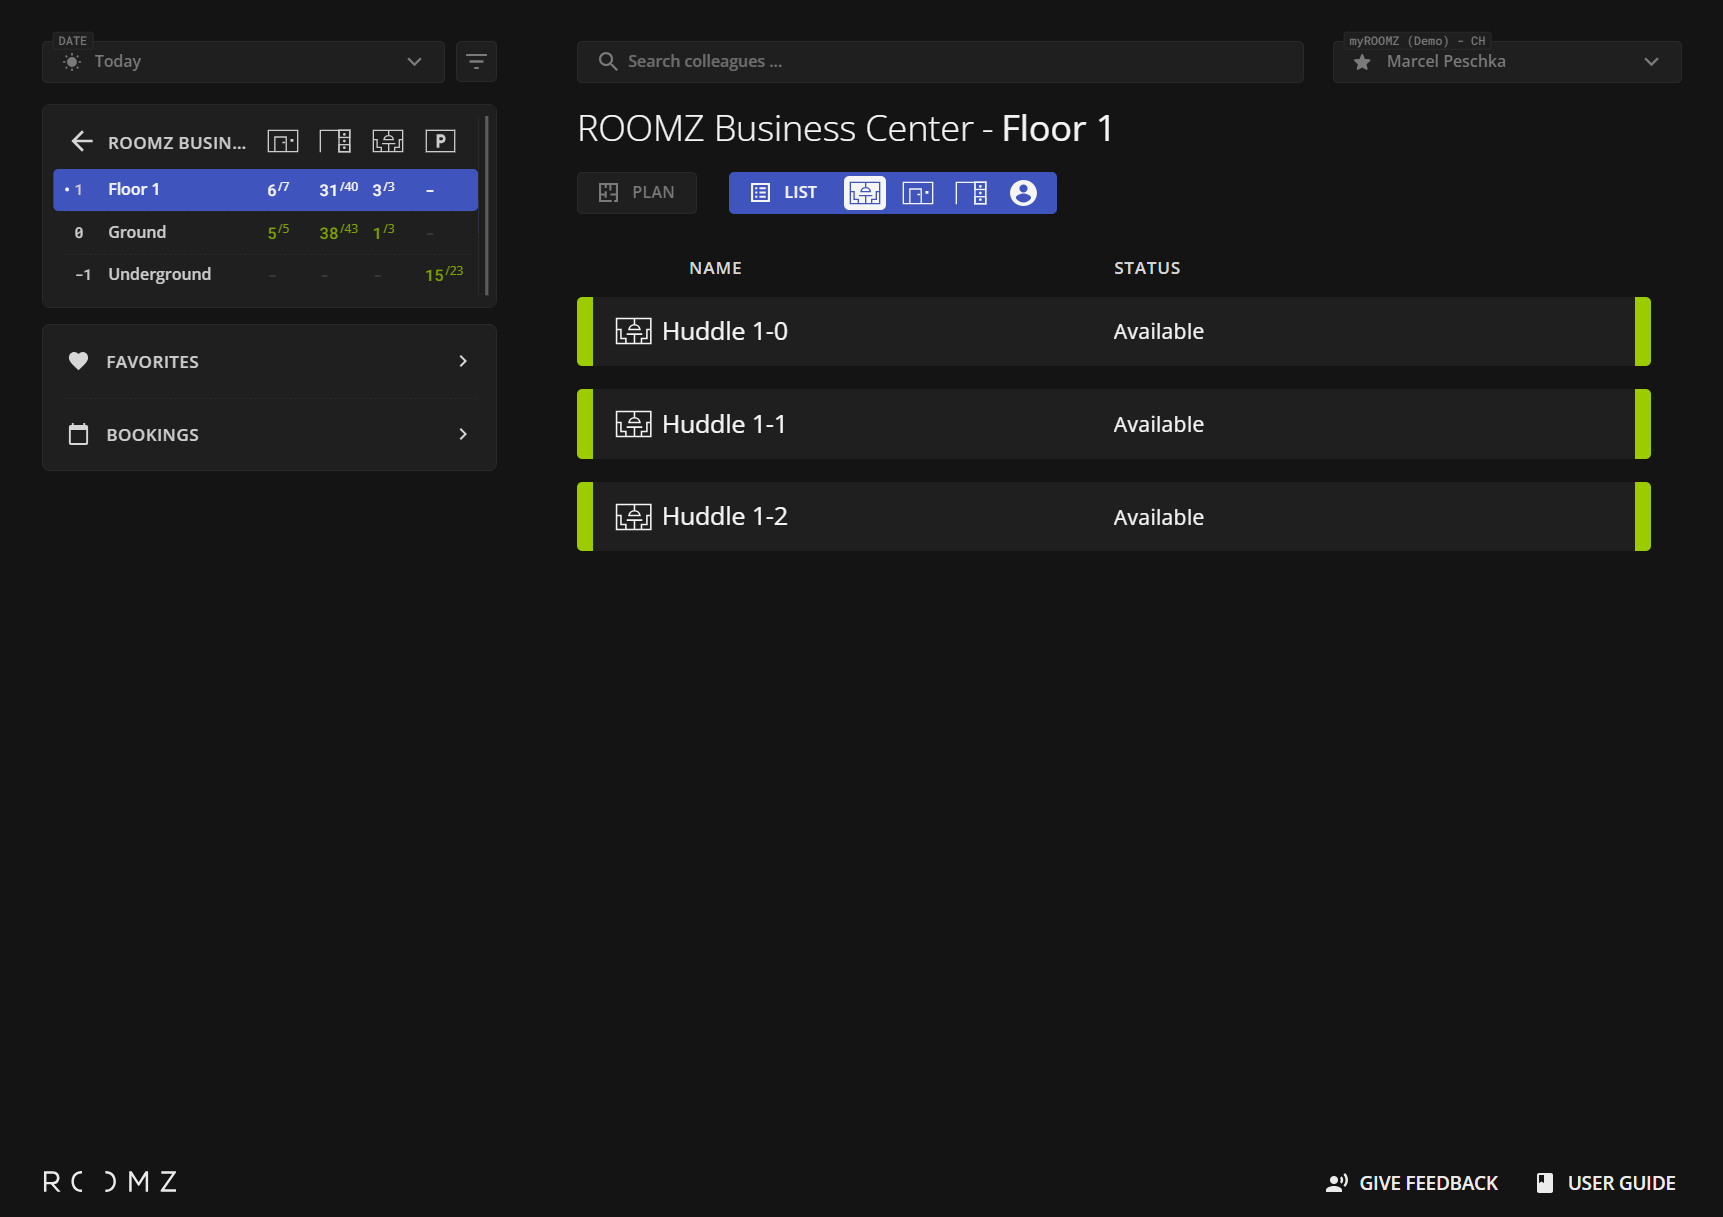Viewport: 1723px width, 1217px height.
Task: Expand the Favorites section
Action: point(269,361)
